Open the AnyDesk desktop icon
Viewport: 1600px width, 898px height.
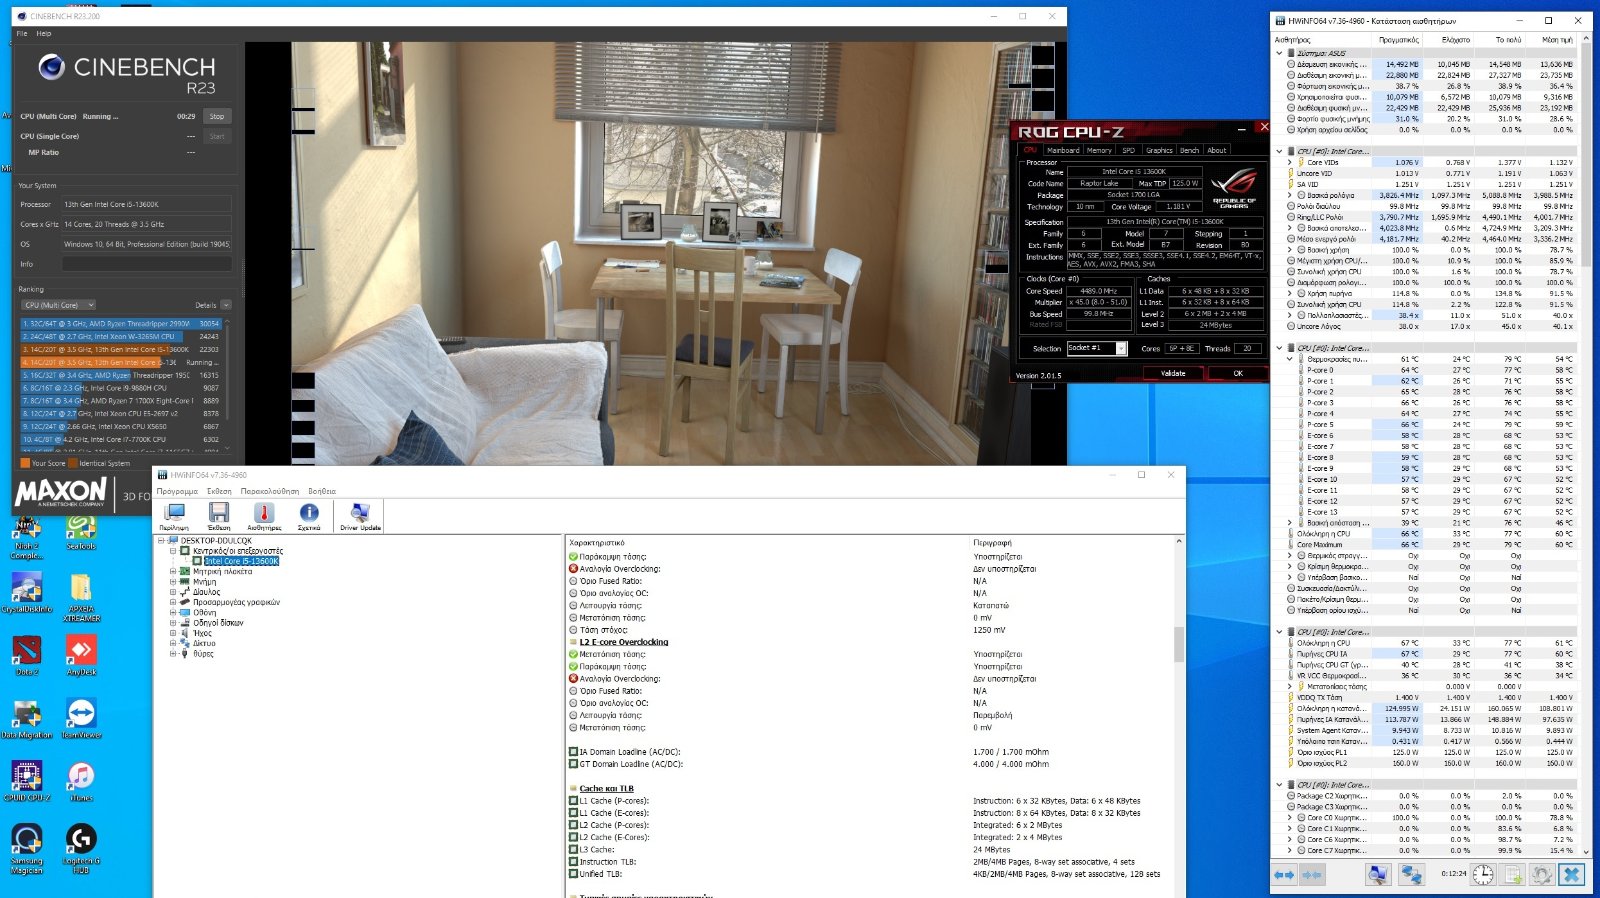[81, 656]
